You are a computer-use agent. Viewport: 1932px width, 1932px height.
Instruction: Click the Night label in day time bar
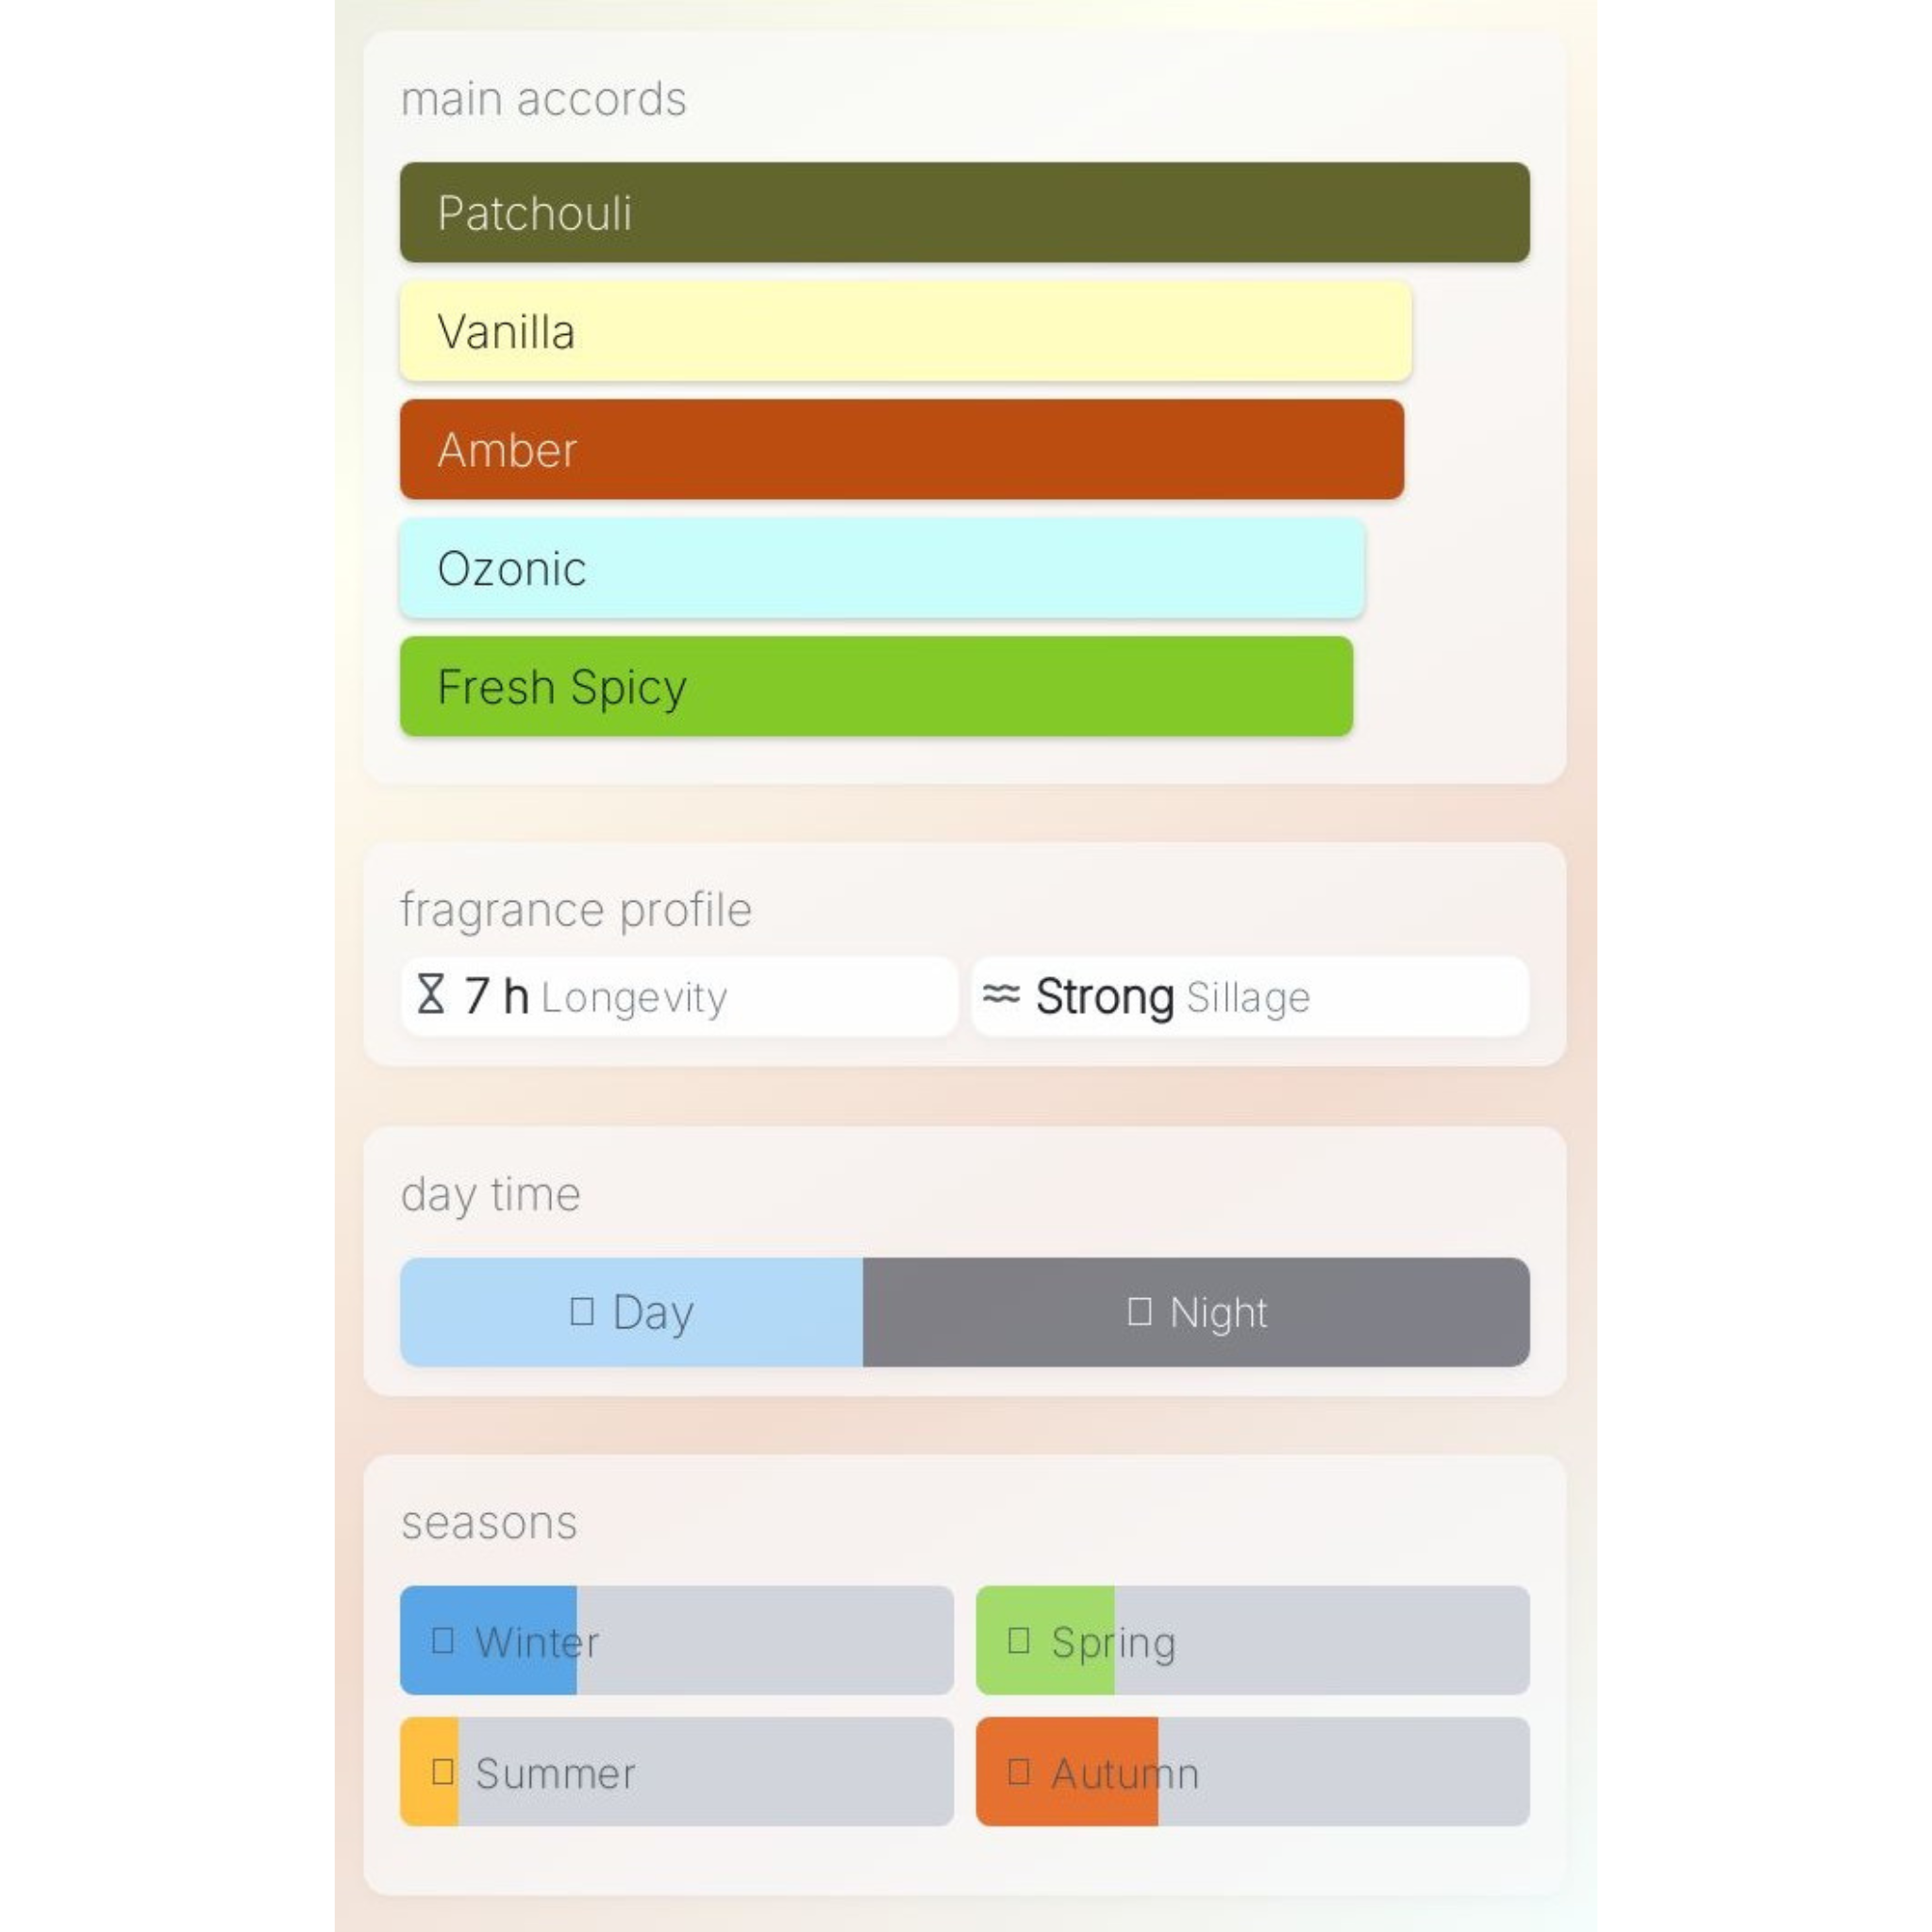point(1218,1312)
